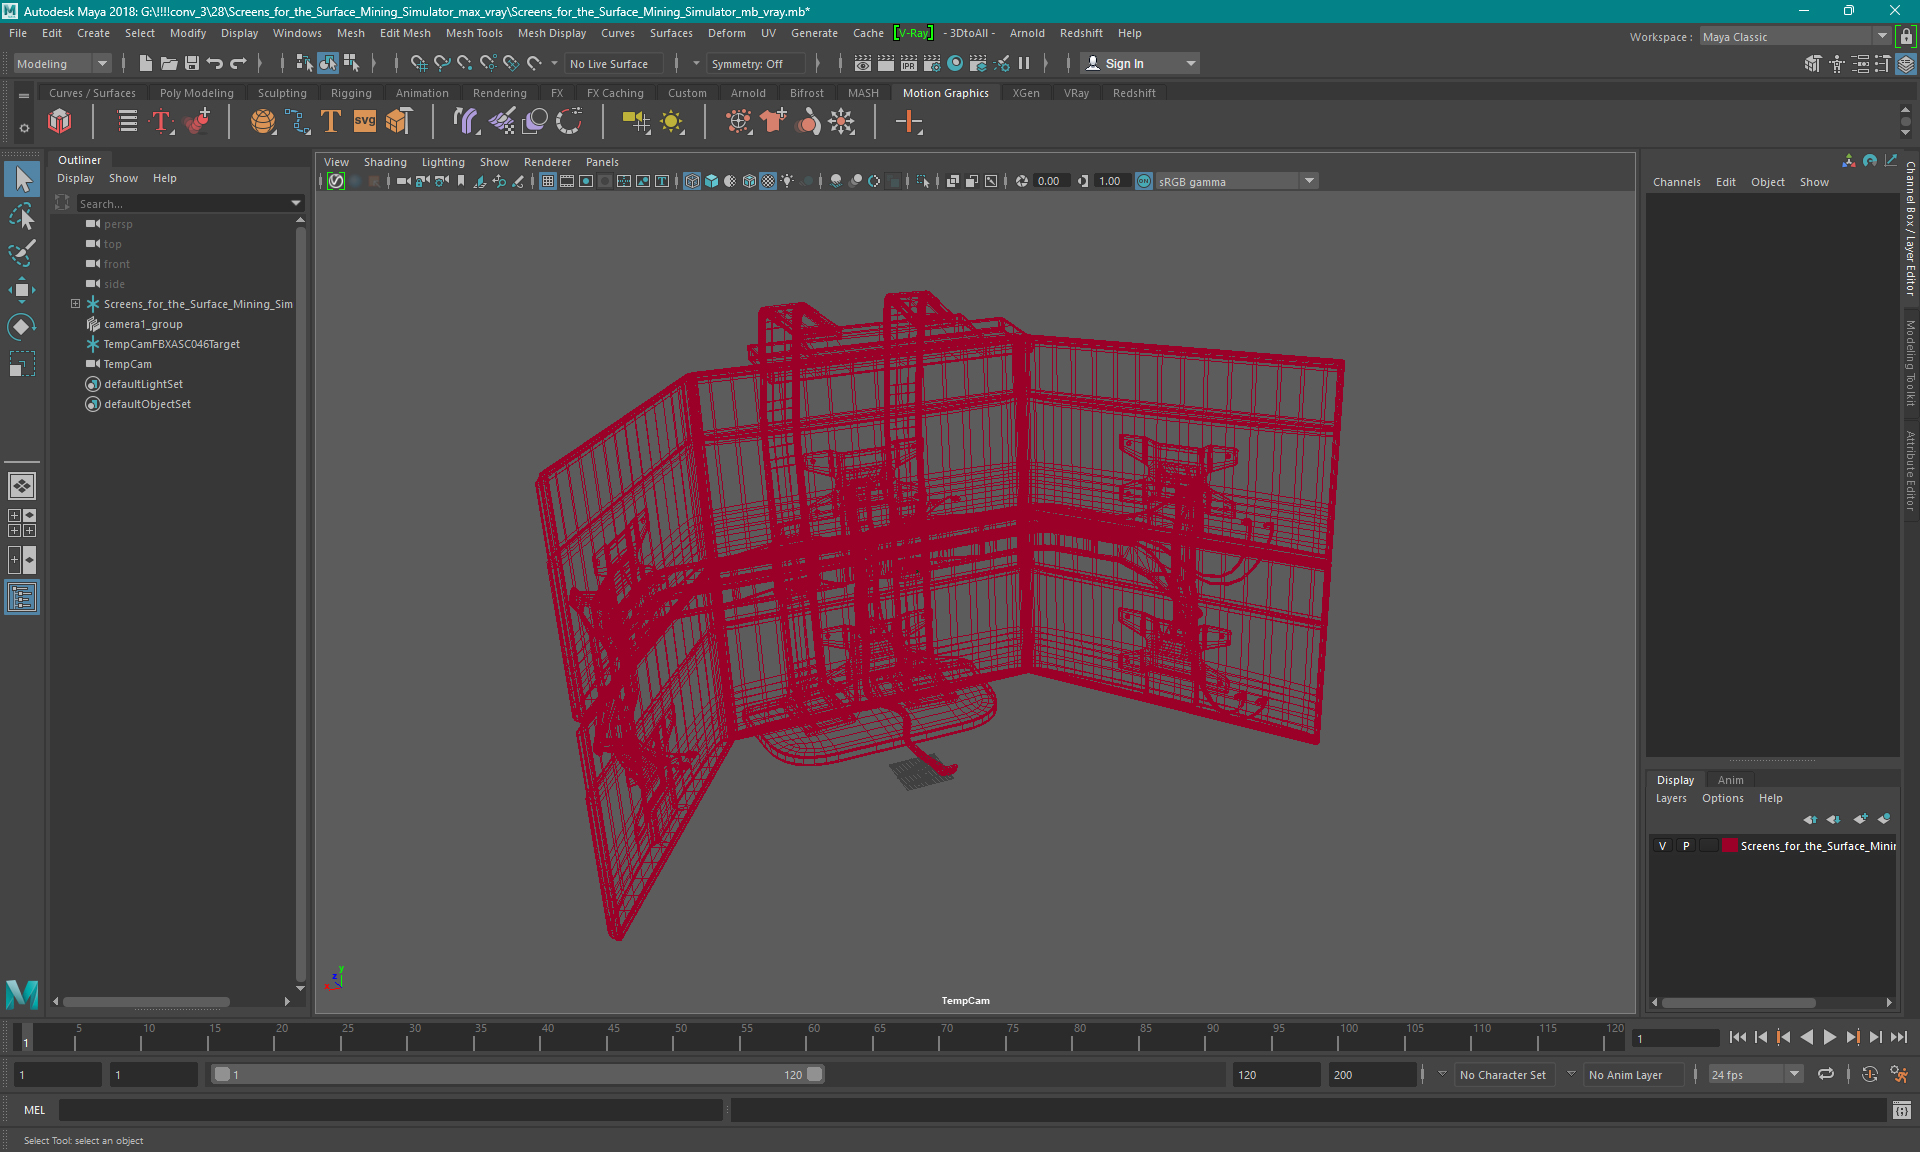The width and height of the screenshot is (1920, 1152).
Task: Select TempCam in Outliner
Action: [x=128, y=364]
